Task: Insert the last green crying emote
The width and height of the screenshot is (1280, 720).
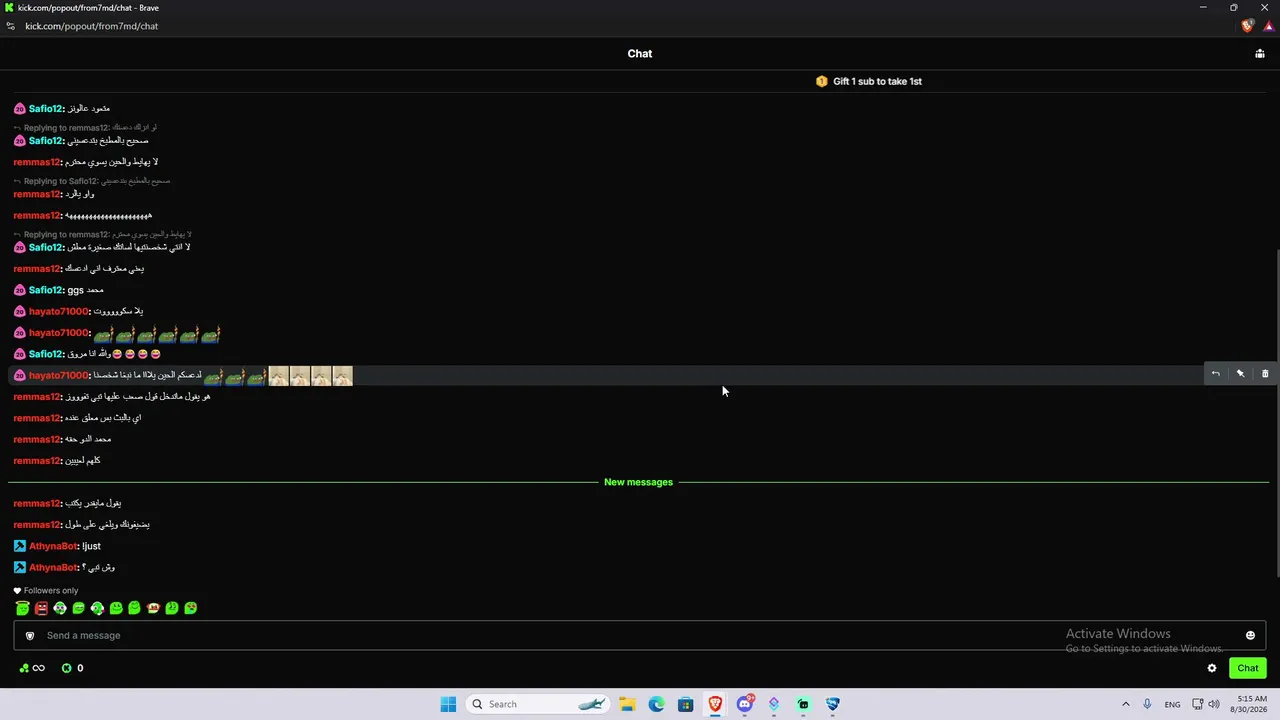Action: 190,608
